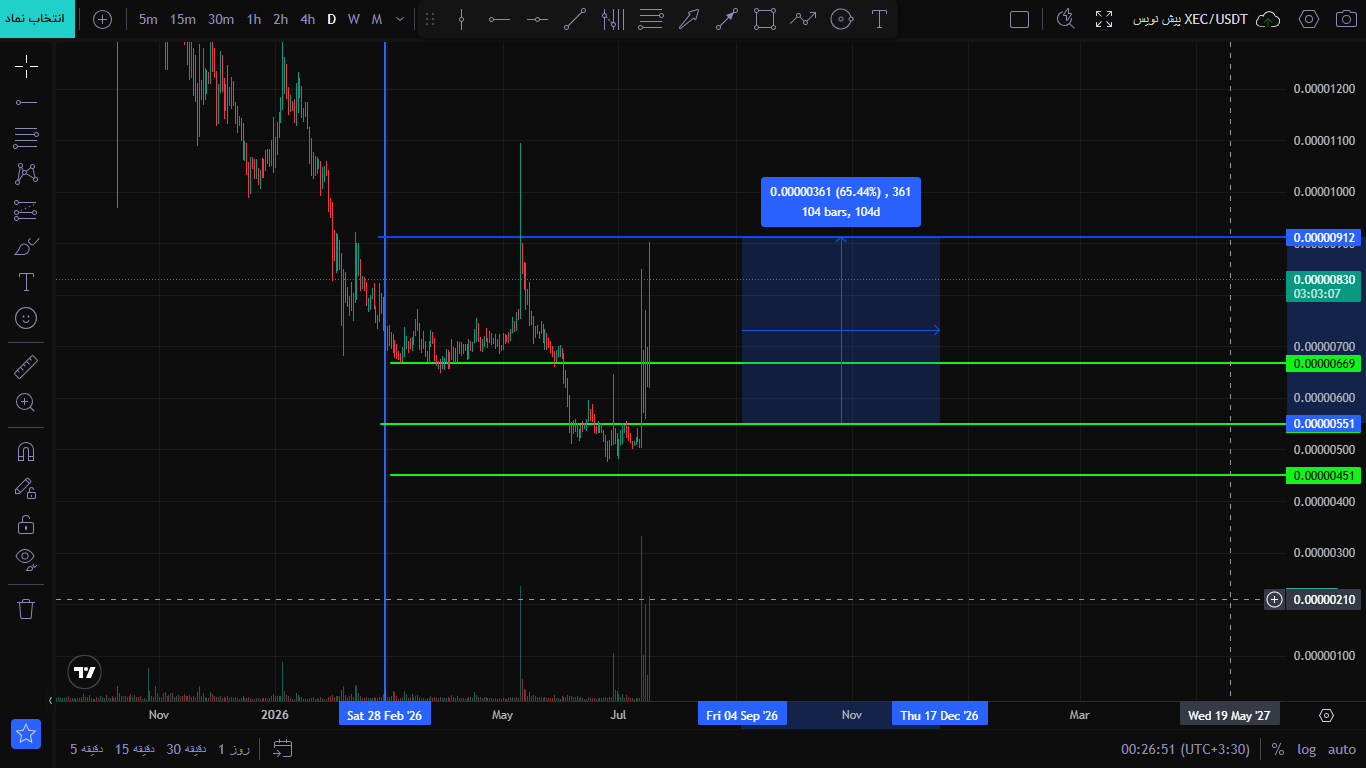The image size is (1366, 768).
Task: Switch to 4h timeframe
Action: point(308,19)
